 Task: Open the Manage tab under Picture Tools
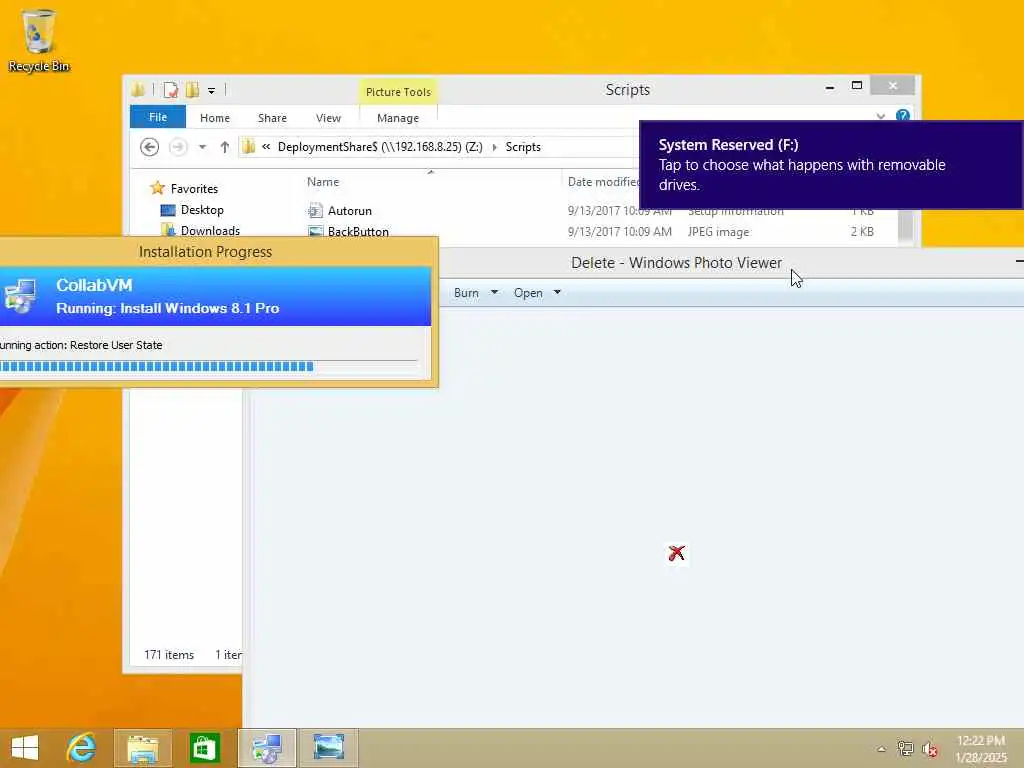tap(398, 118)
